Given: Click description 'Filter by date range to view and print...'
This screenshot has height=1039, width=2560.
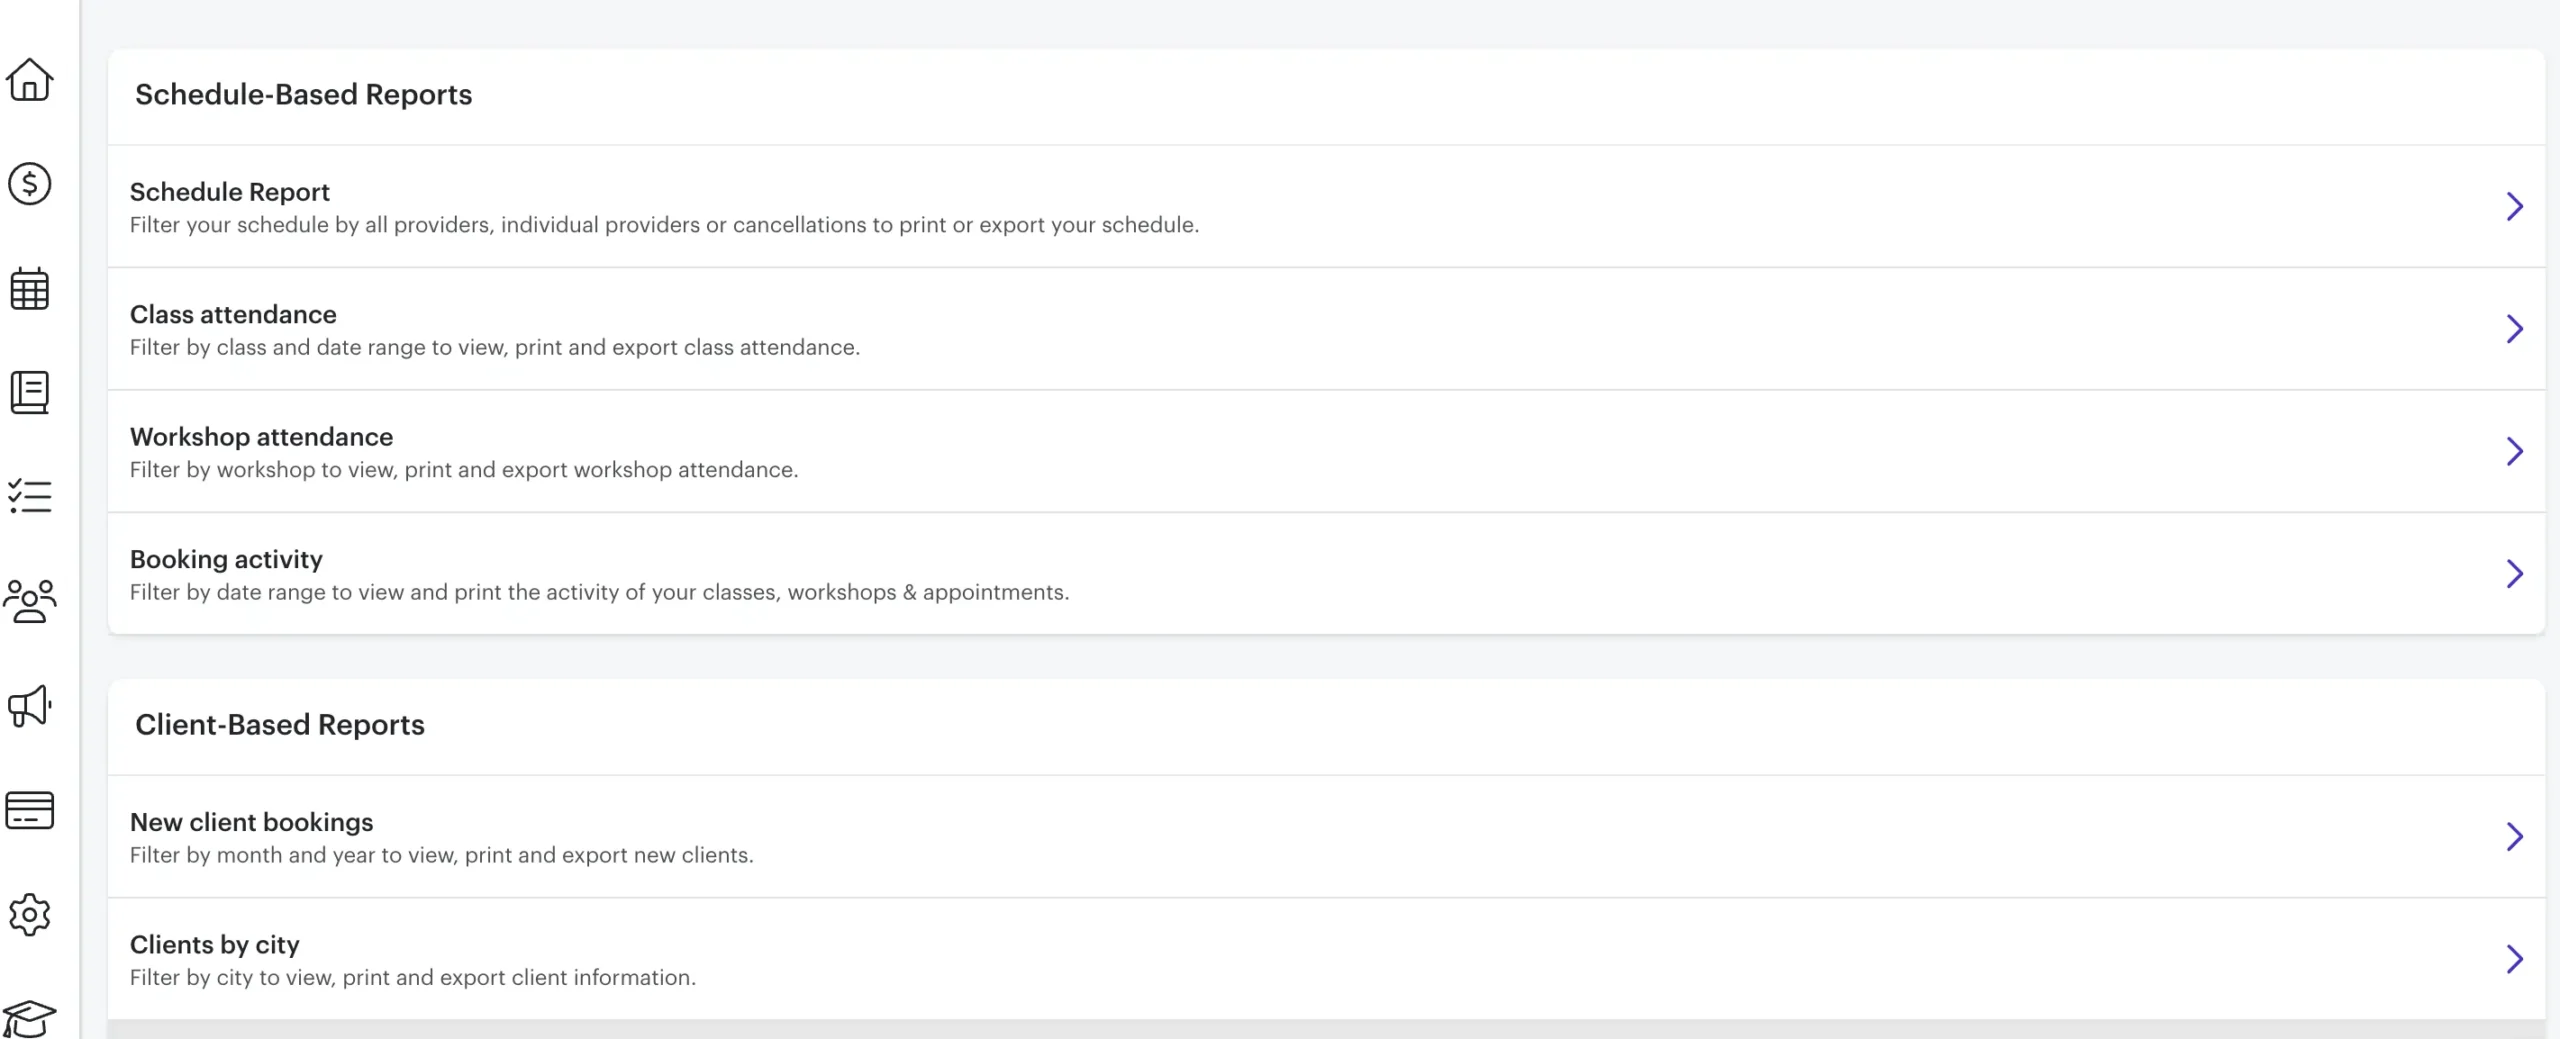Looking at the screenshot, I should tap(600, 593).
